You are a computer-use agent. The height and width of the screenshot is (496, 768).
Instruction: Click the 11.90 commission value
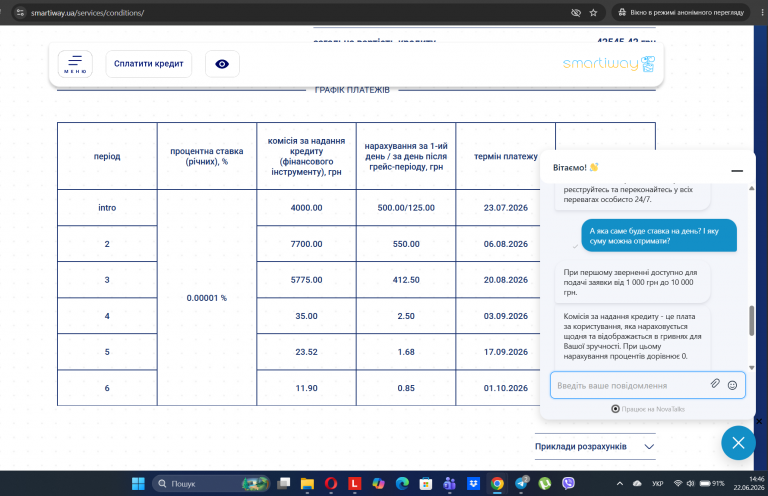pyautogui.click(x=306, y=388)
